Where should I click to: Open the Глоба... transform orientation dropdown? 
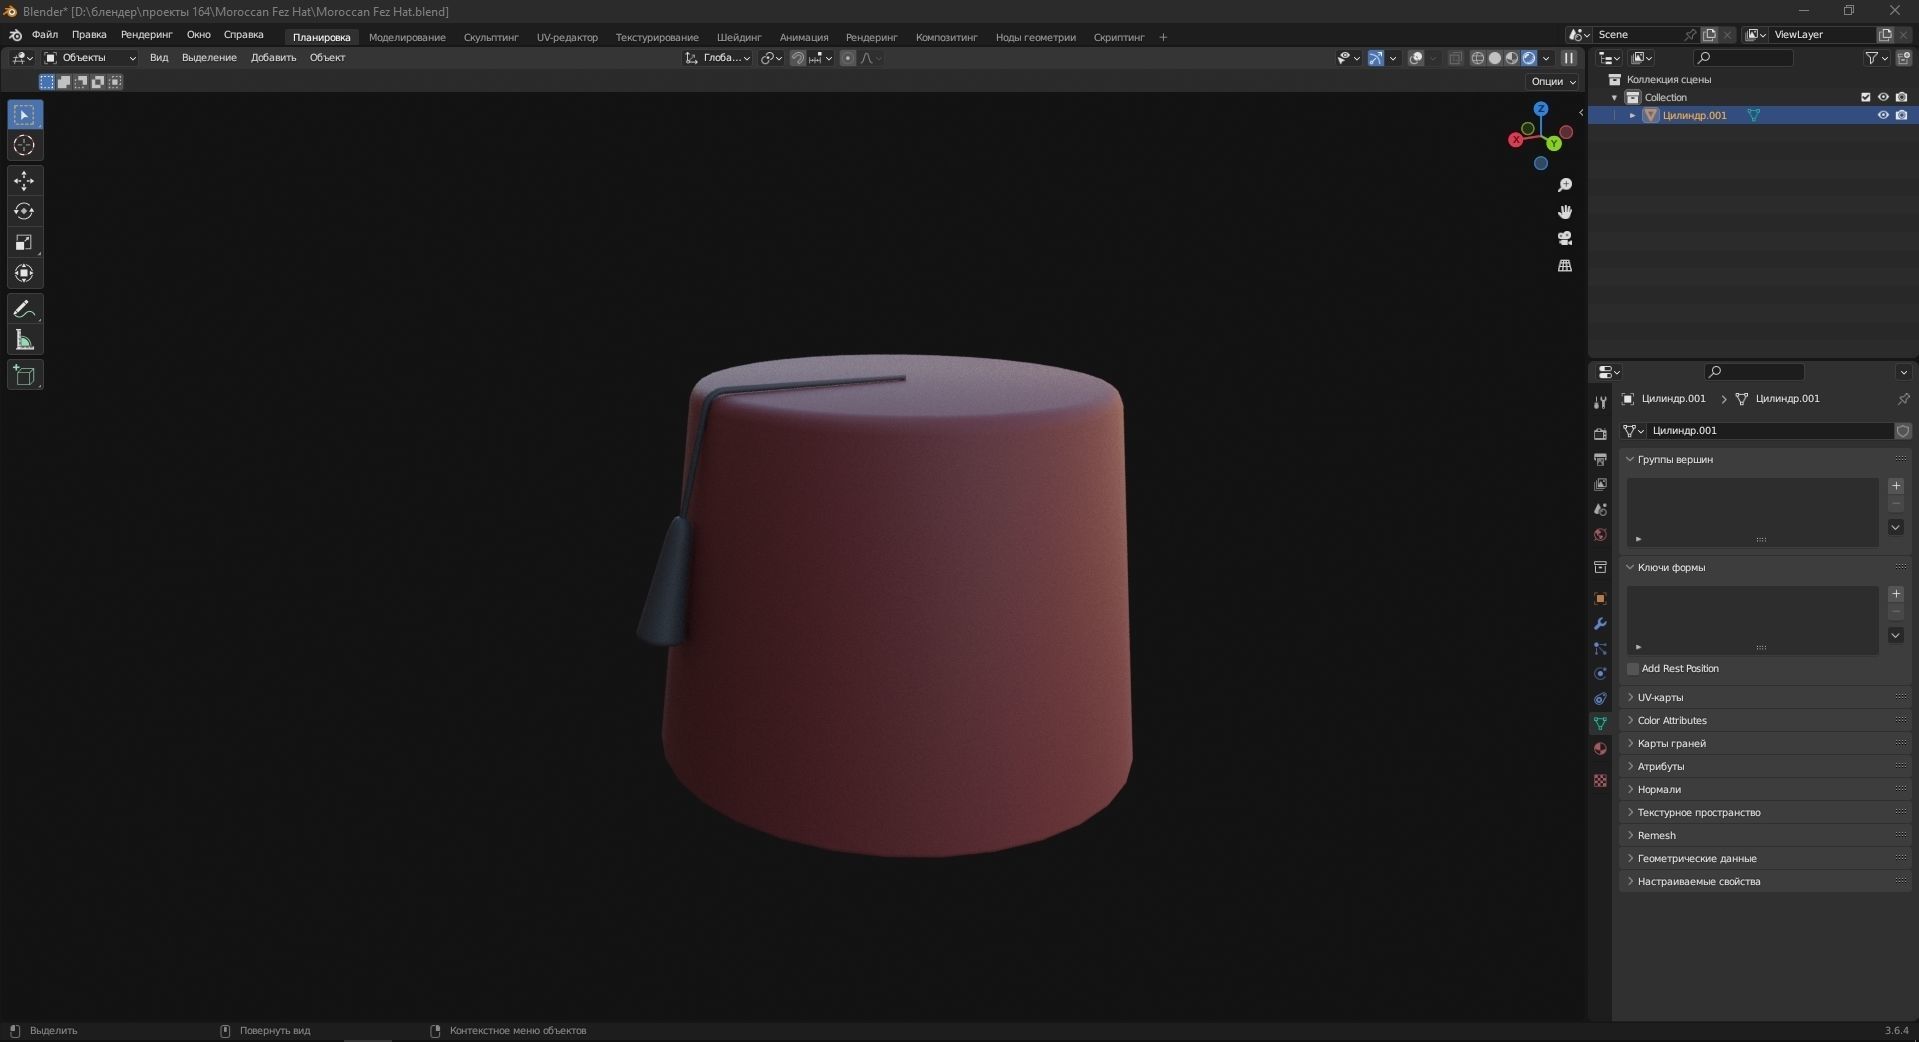(x=718, y=58)
